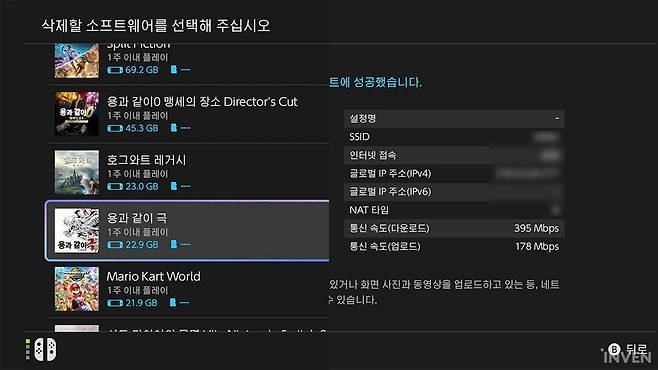
Task: Click 1주 이내 플레이 under 호그와트 레거시
Action: (137, 174)
